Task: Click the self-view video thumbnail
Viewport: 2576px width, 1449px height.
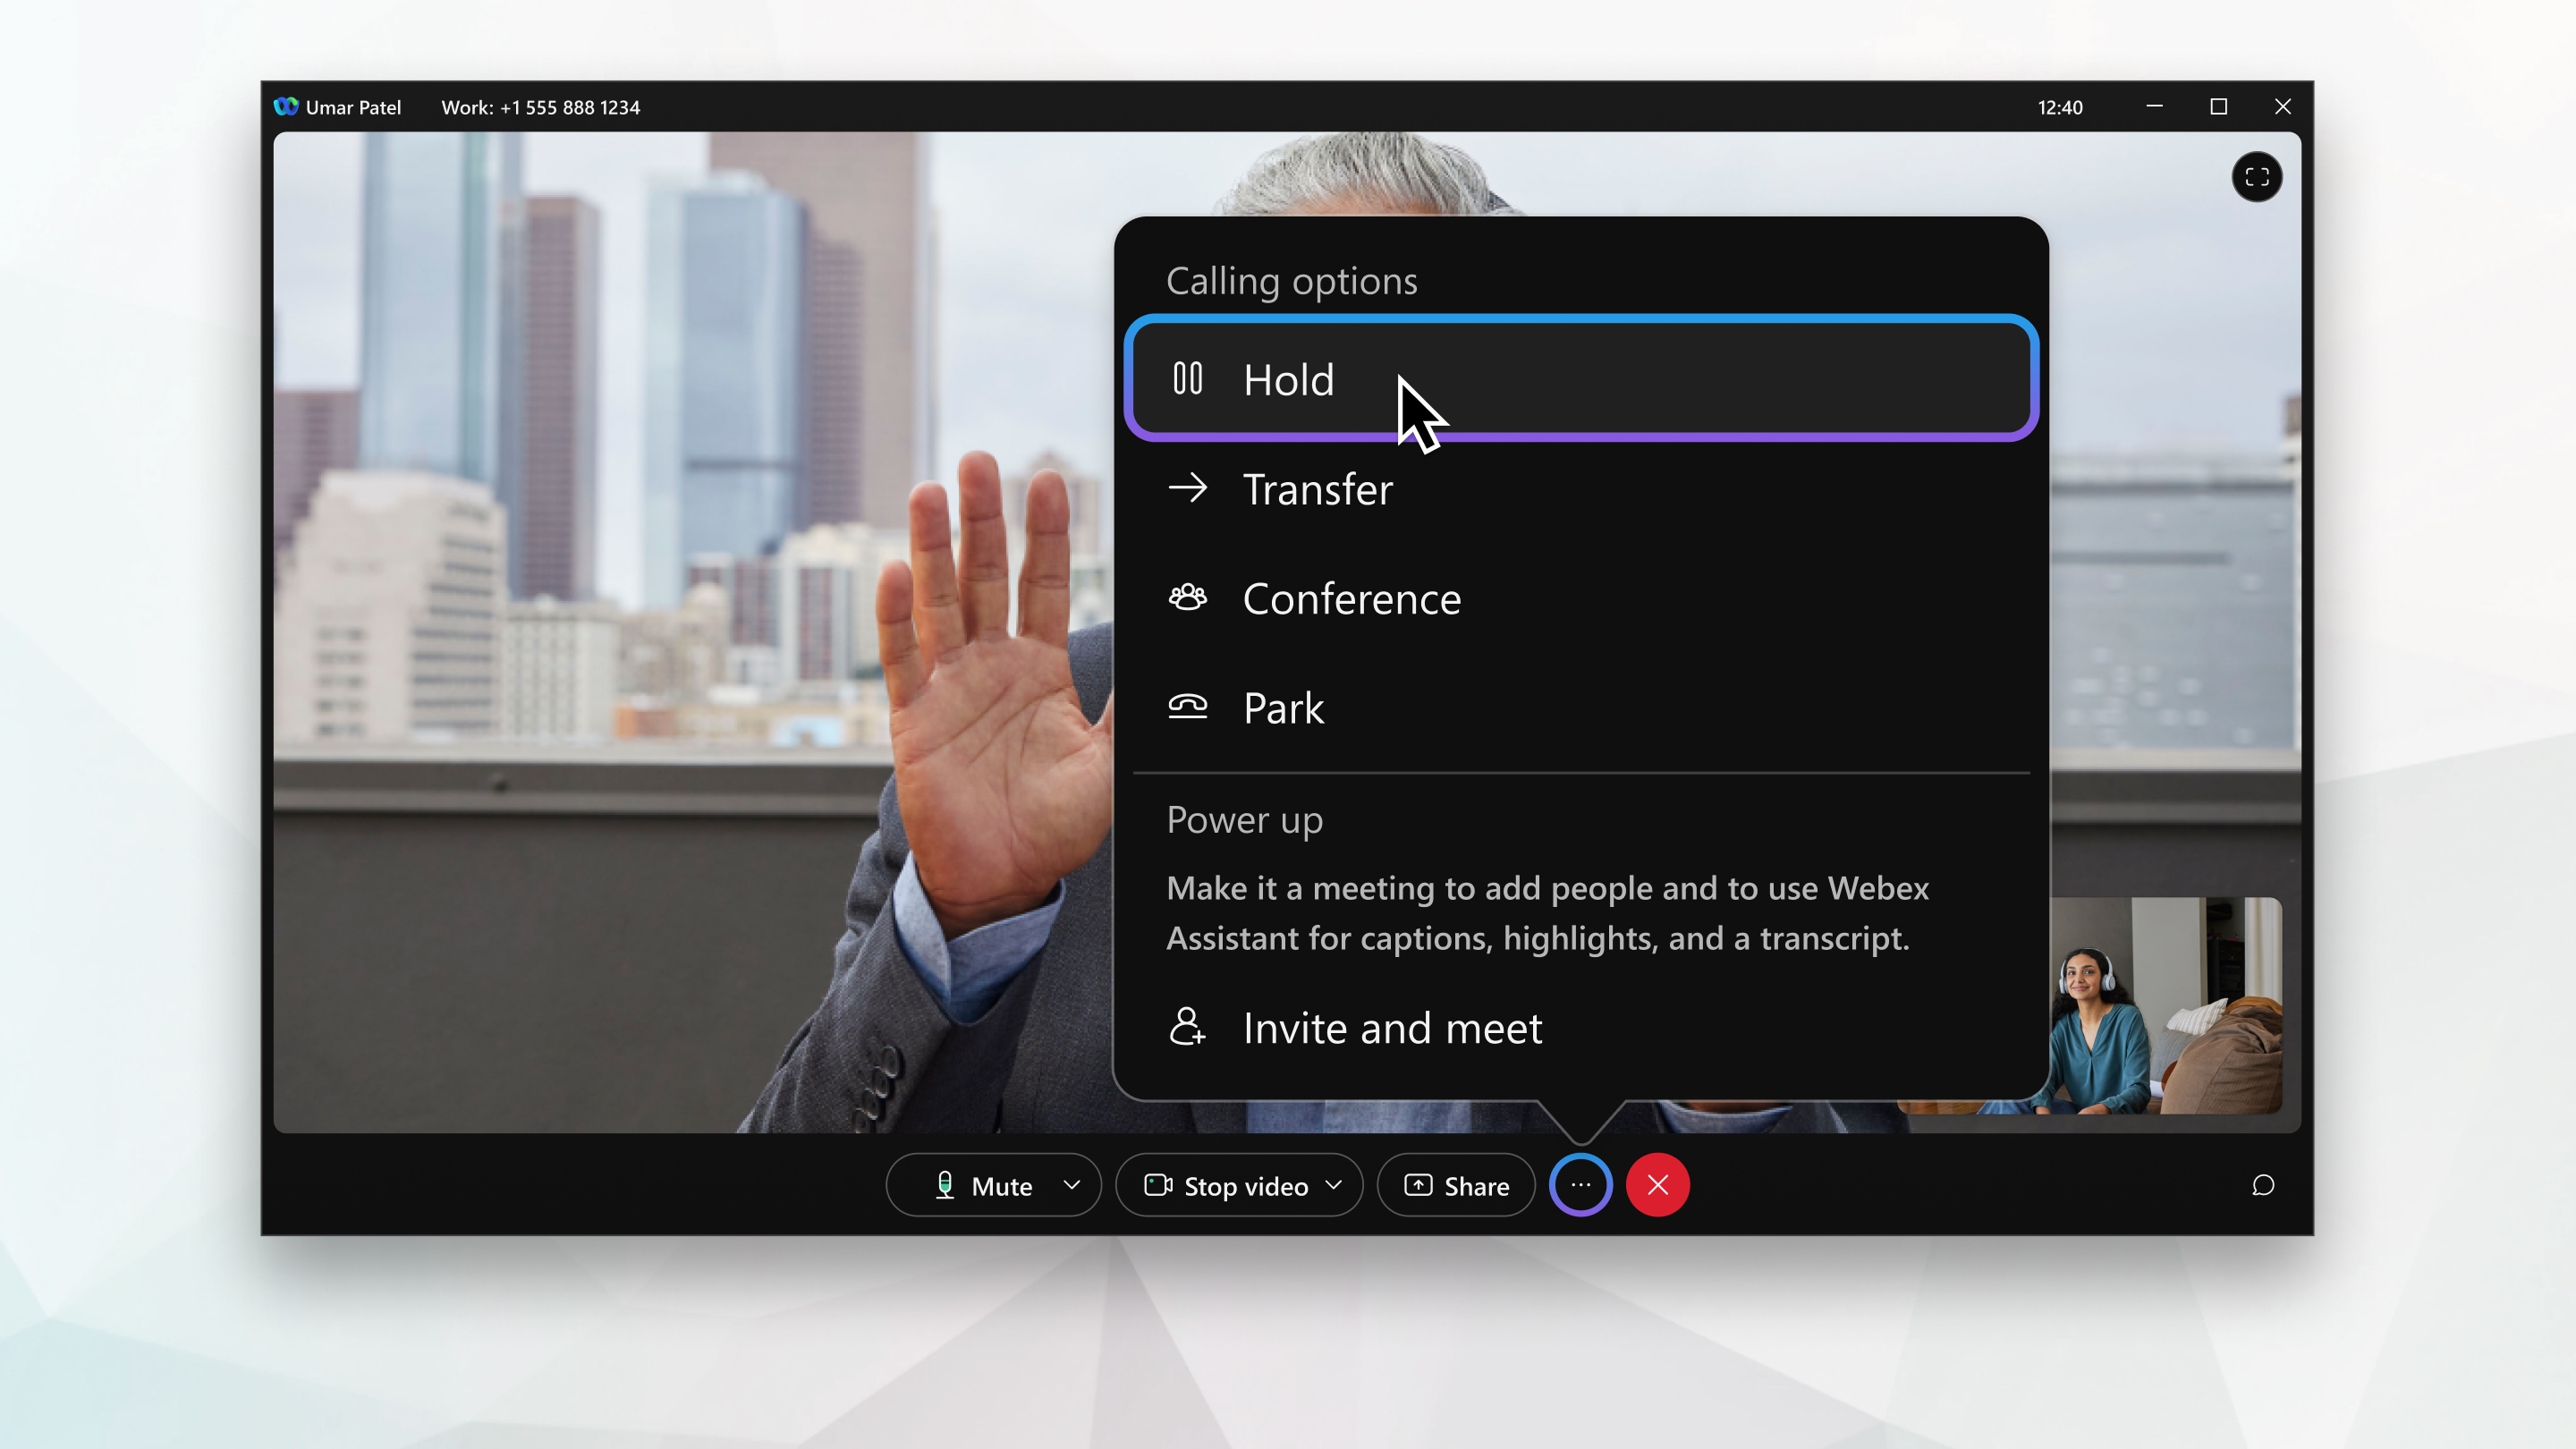Action: [2165, 1005]
